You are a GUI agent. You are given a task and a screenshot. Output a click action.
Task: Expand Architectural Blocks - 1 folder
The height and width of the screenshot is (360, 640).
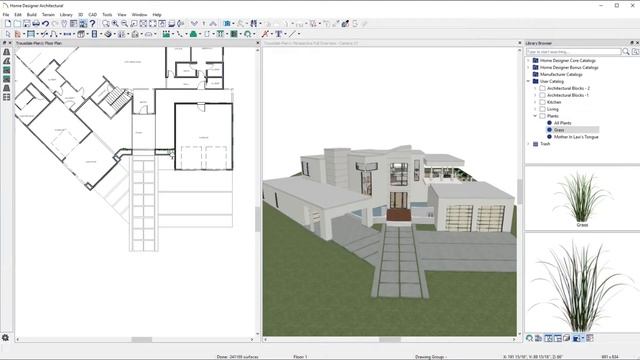click(x=536, y=95)
